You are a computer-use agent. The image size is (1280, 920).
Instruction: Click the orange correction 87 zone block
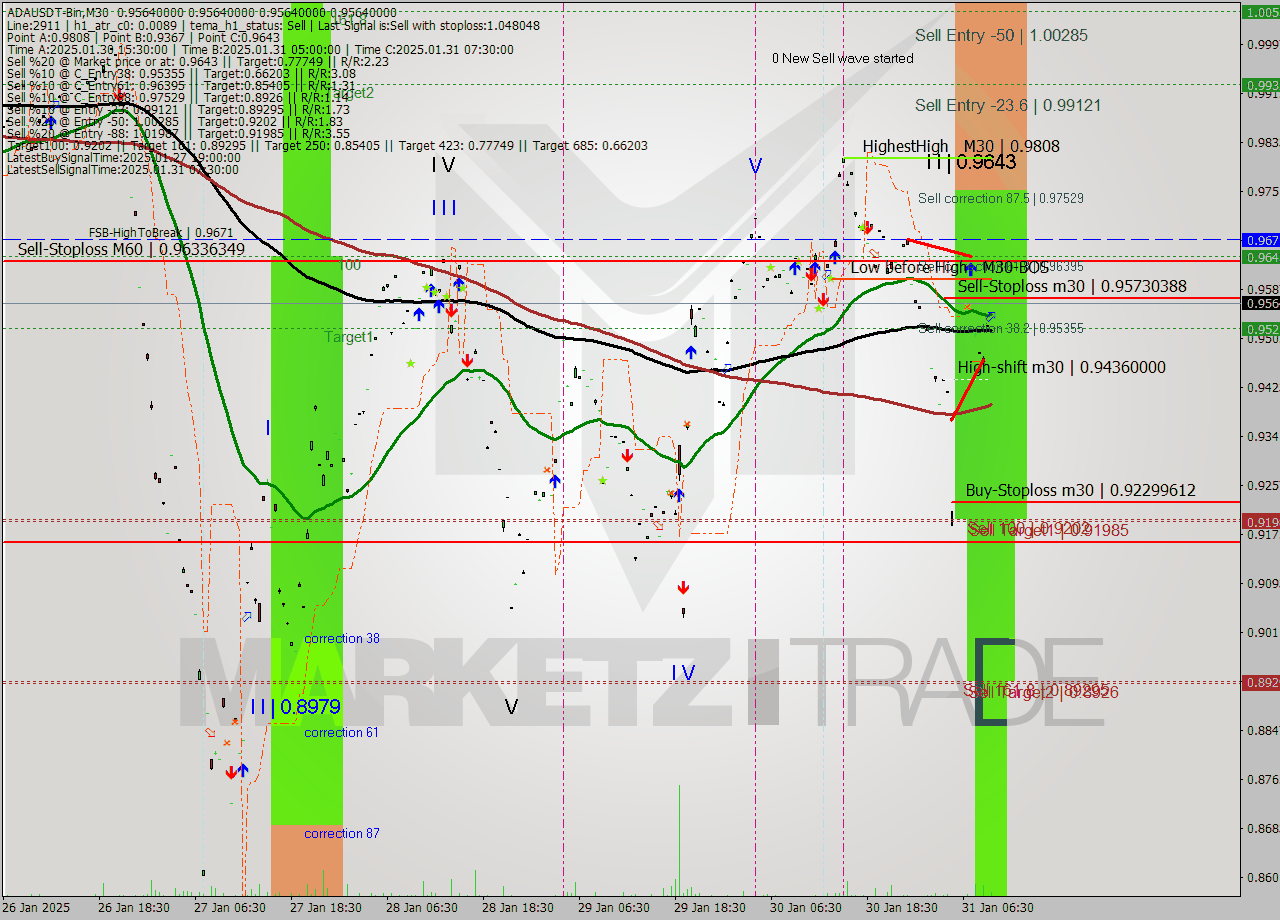click(306, 860)
